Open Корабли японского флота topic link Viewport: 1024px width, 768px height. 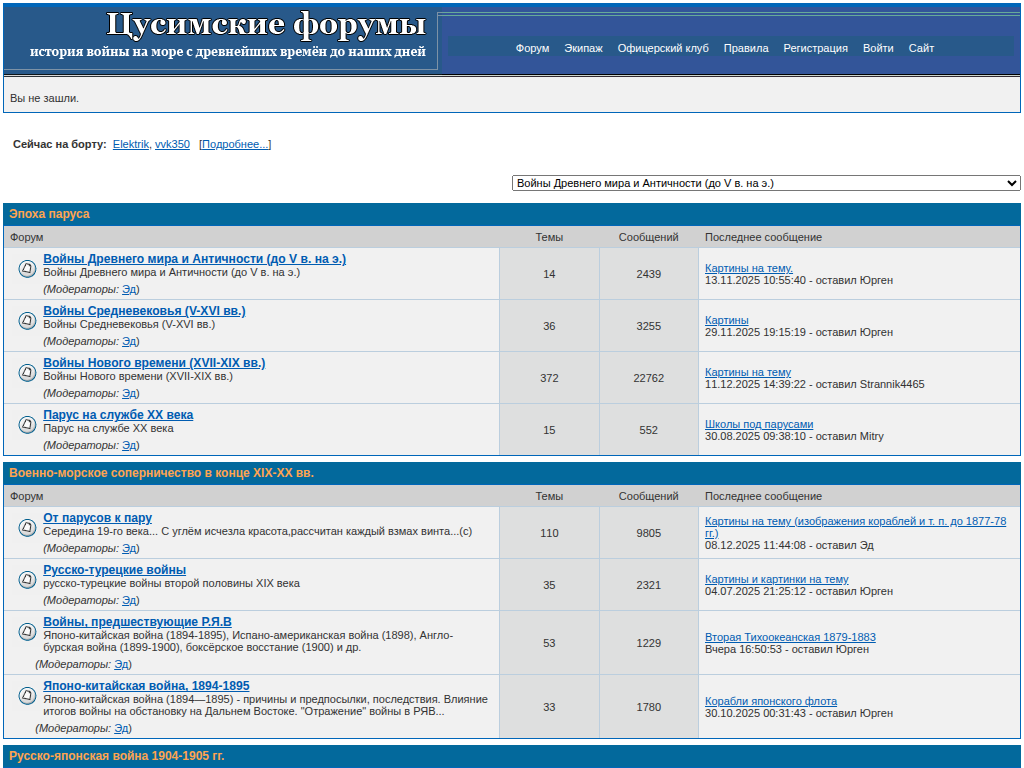pos(771,701)
